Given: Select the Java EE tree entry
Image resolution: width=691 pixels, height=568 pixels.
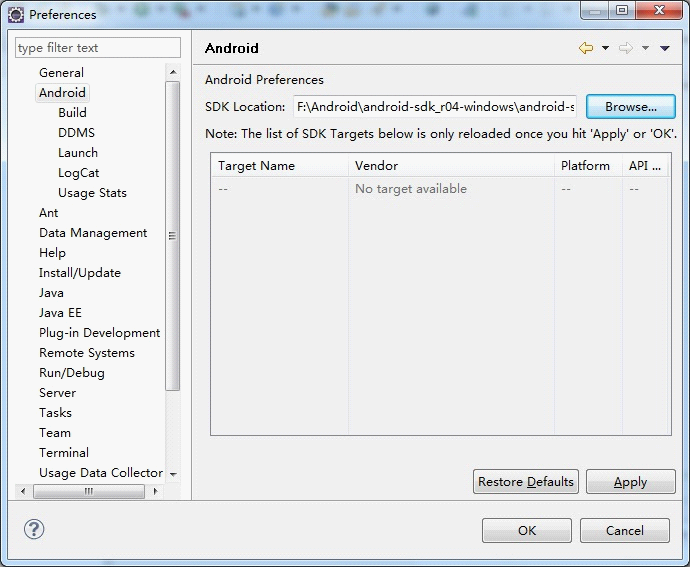Looking at the screenshot, I should pyautogui.click(x=60, y=313).
